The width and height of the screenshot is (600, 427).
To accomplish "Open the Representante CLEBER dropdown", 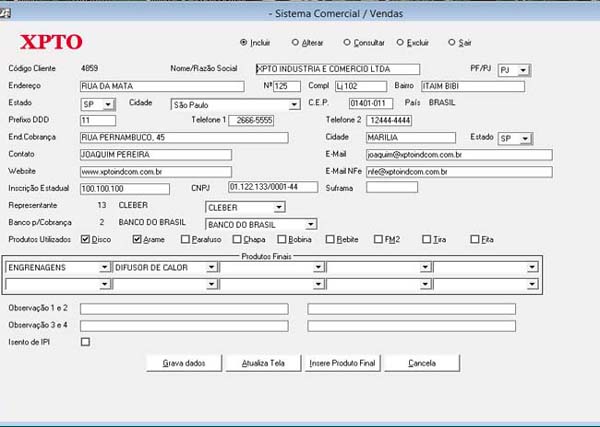I will click(279, 207).
